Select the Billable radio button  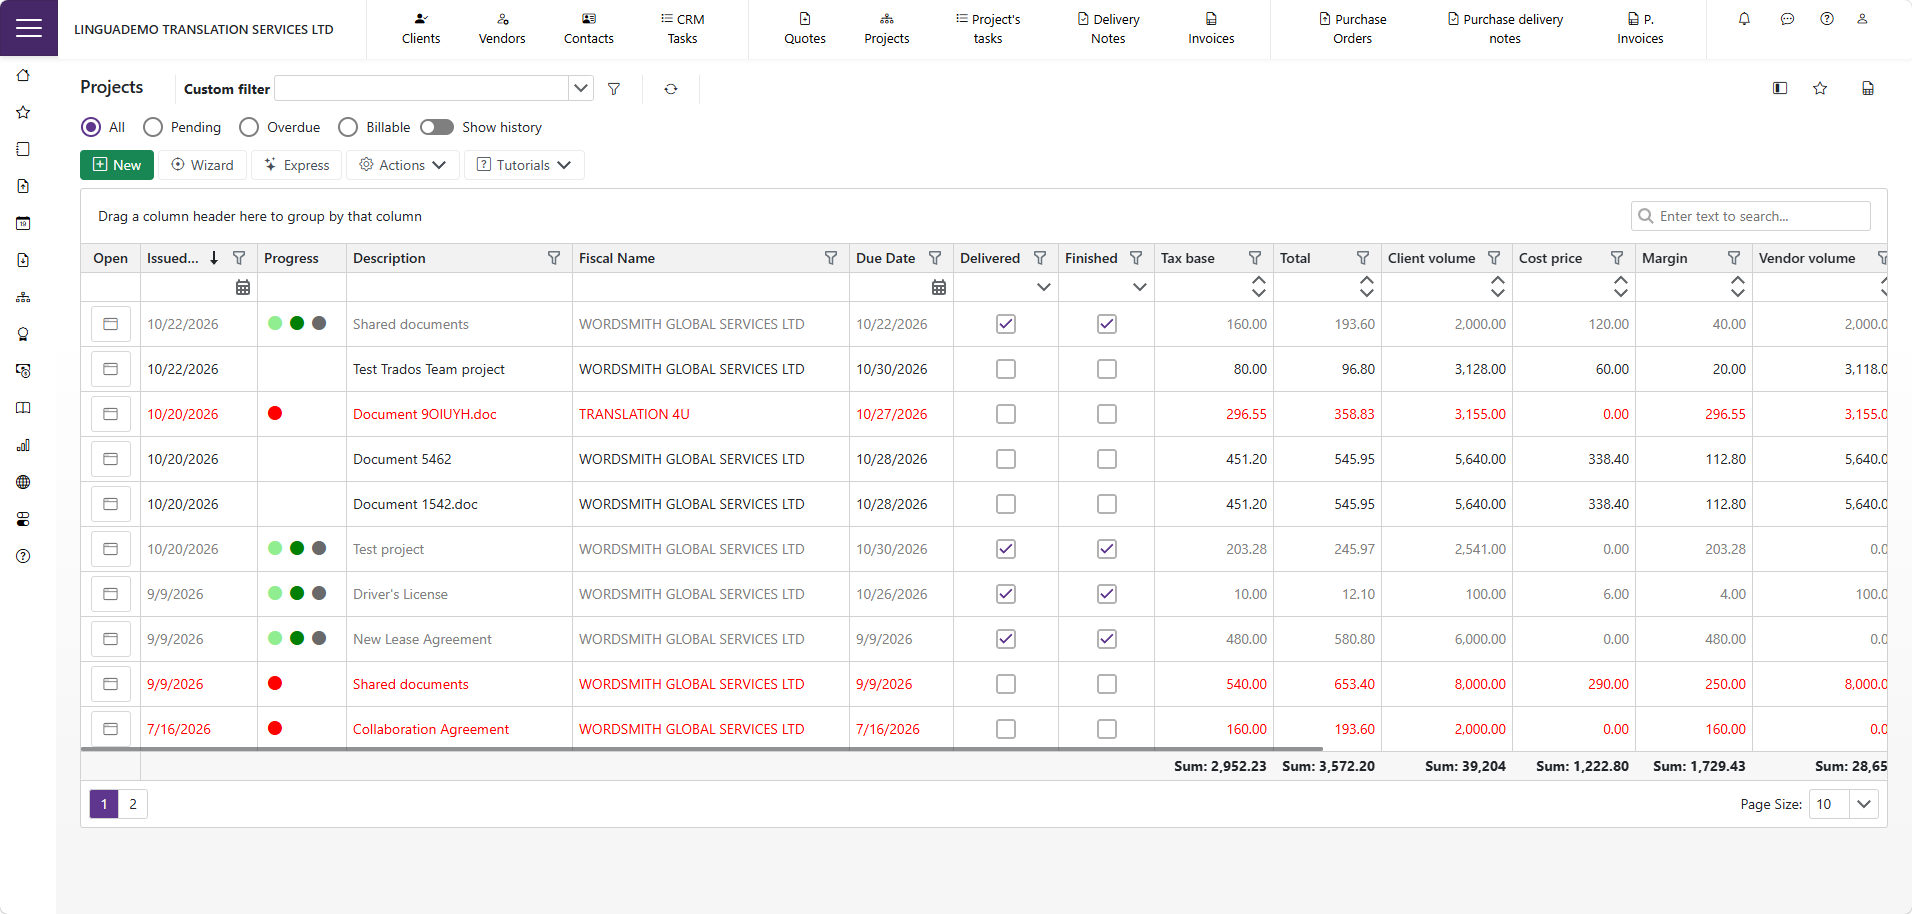348,127
